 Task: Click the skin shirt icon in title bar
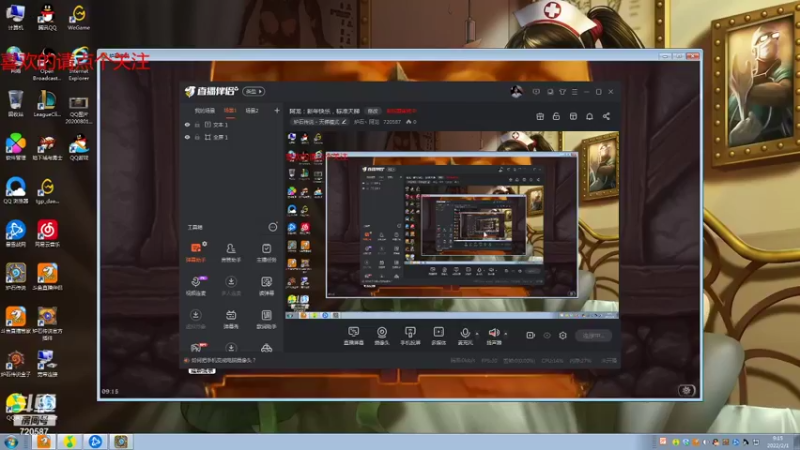562,92
